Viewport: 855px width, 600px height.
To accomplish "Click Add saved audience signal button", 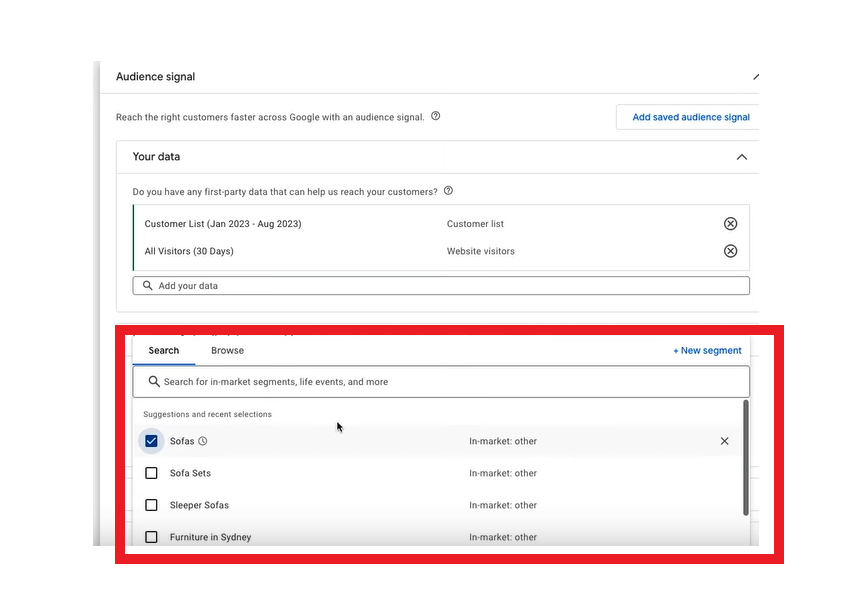I will pos(690,117).
